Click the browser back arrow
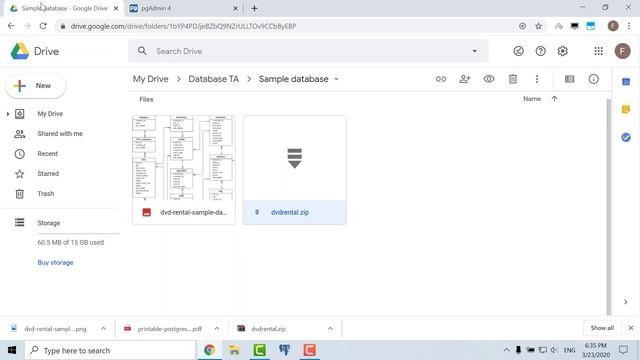This screenshot has height=360, width=640. (11, 26)
